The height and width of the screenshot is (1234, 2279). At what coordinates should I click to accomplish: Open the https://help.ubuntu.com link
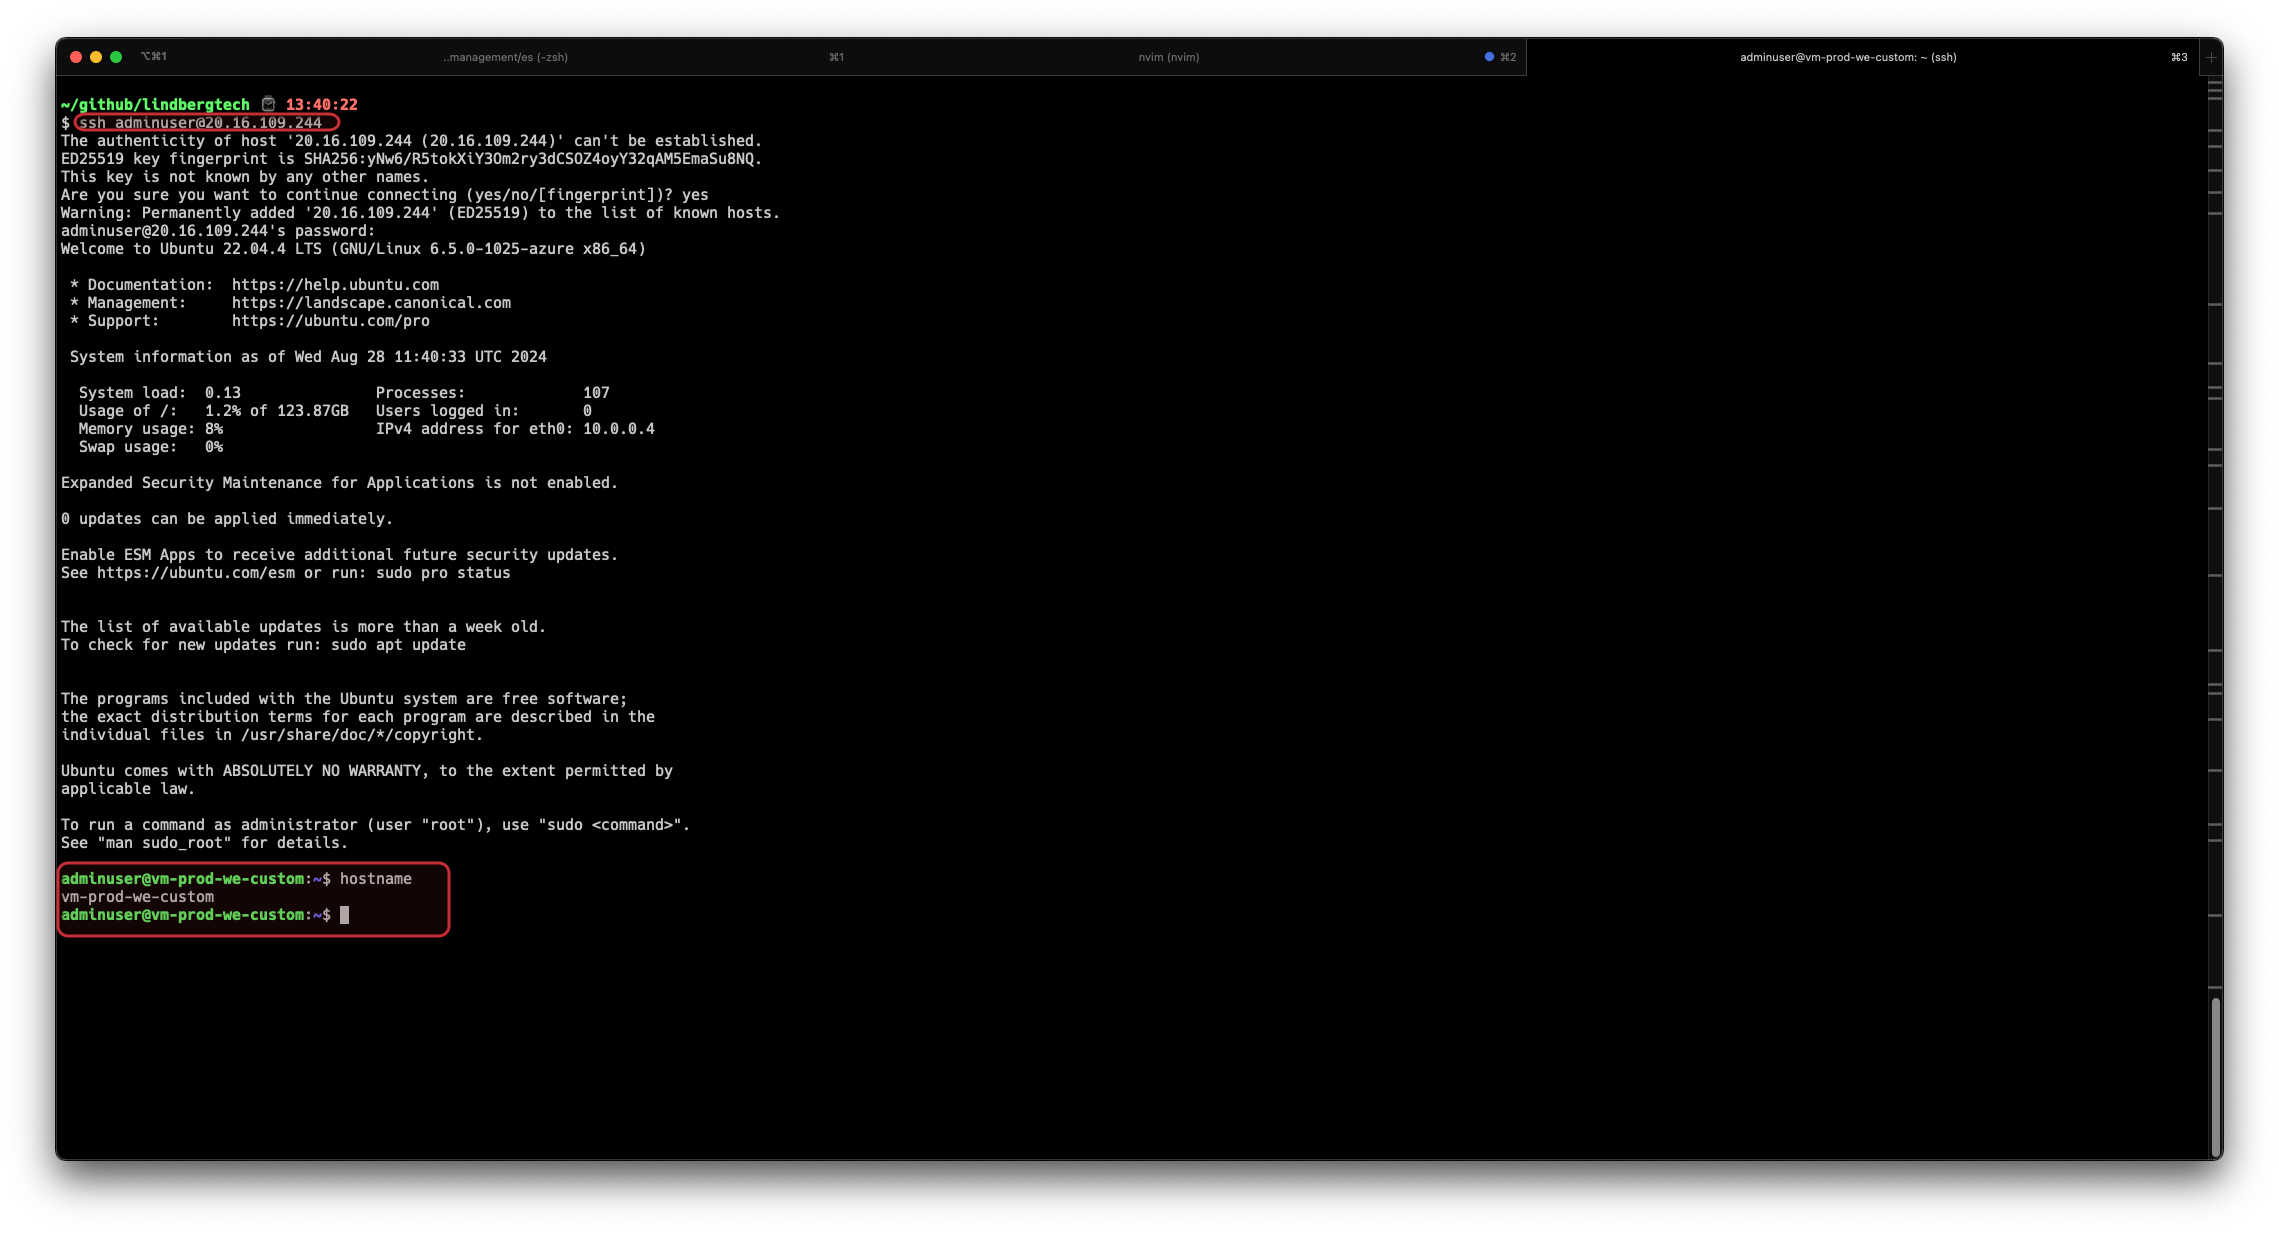(335, 285)
